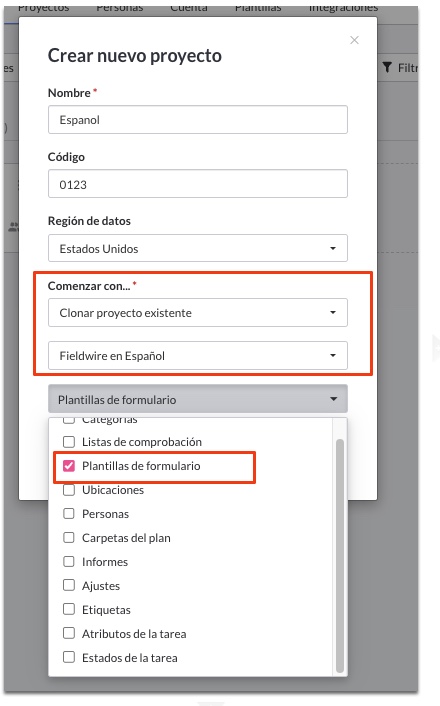Open the Clonar proyecto existente dropdown

pos(198,312)
